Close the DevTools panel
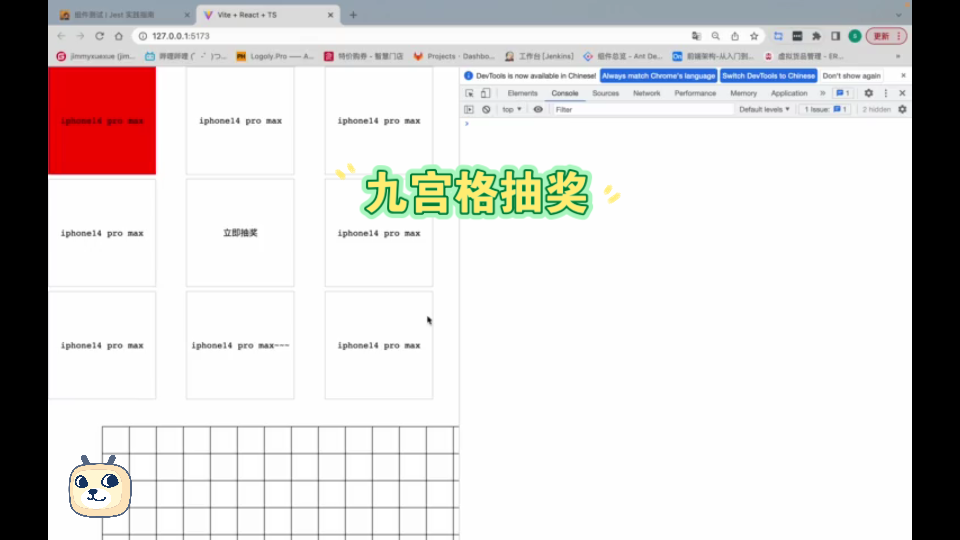The width and height of the screenshot is (960, 540). coord(902,93)
